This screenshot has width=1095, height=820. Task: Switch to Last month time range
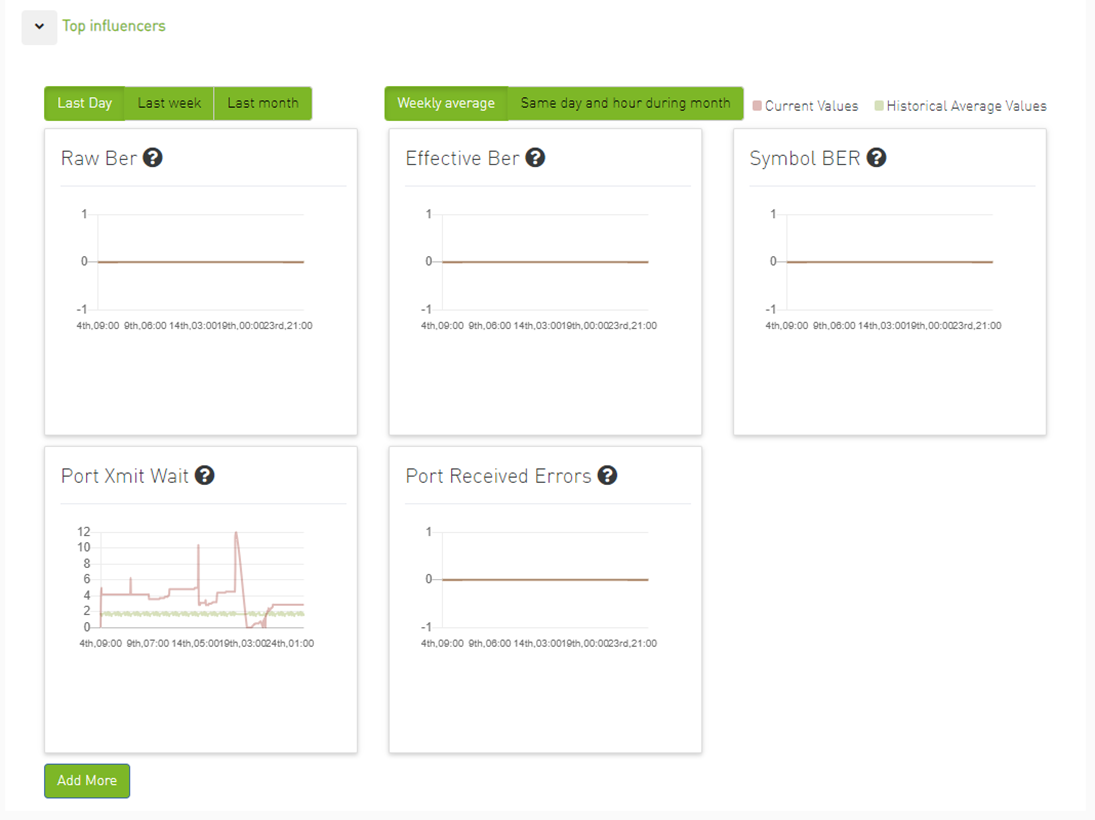(x=262, y=103)
